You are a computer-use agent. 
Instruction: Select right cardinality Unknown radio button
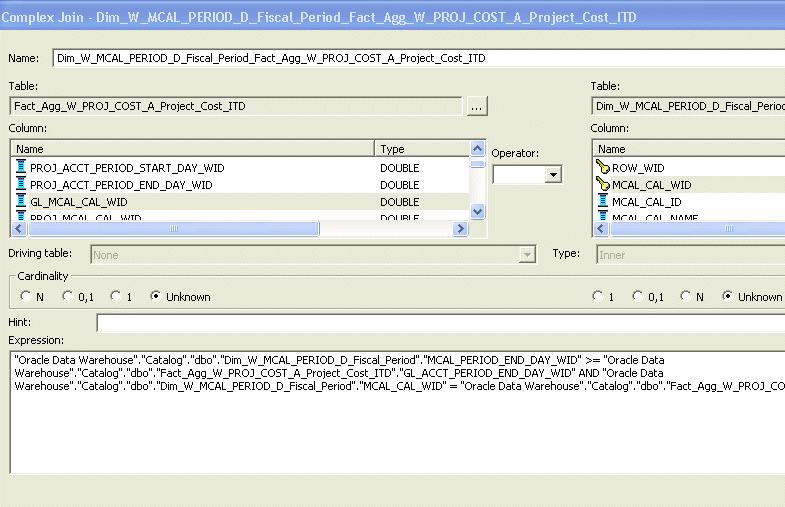tap(727, 296)
